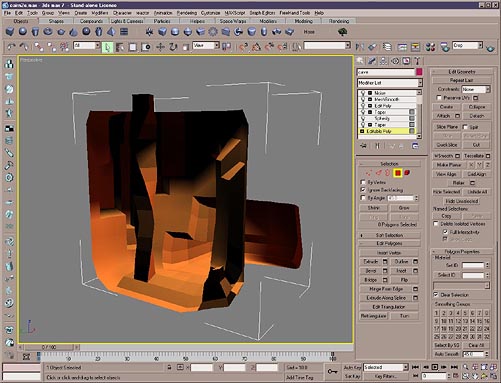Click the Edit Triangulation button
The height and width of the screenshot is (383, 501).
389,307
